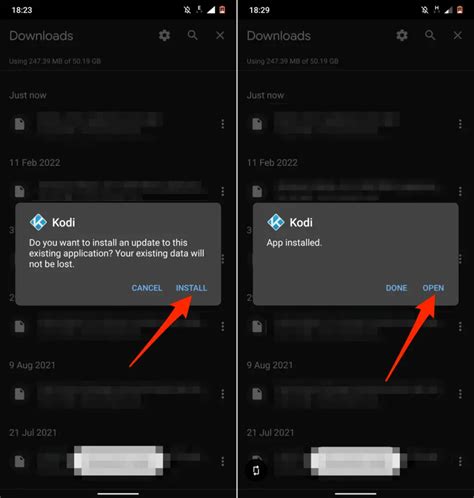Viewport: 474px width, 498px height.
Task: Open more options for left 9 Aug 2021 download
Action: point(222,394)
